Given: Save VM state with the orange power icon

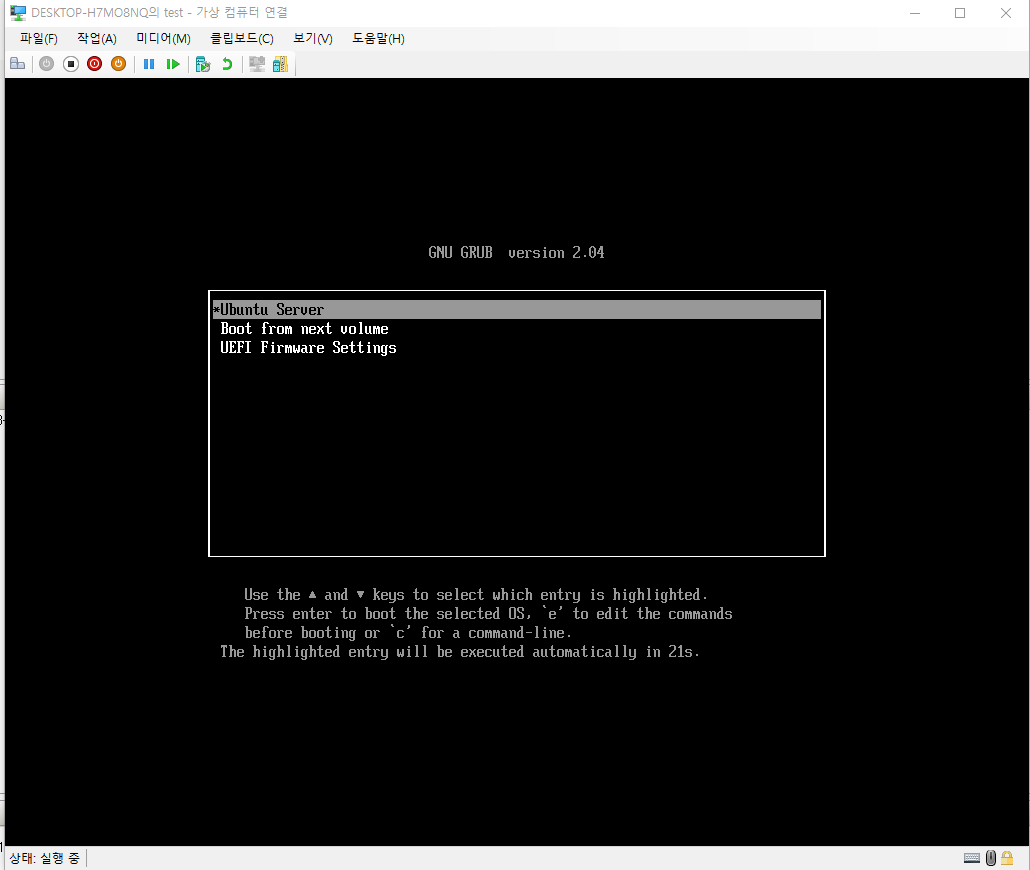Looking at the screenshot, I should [x=118, y=64].
